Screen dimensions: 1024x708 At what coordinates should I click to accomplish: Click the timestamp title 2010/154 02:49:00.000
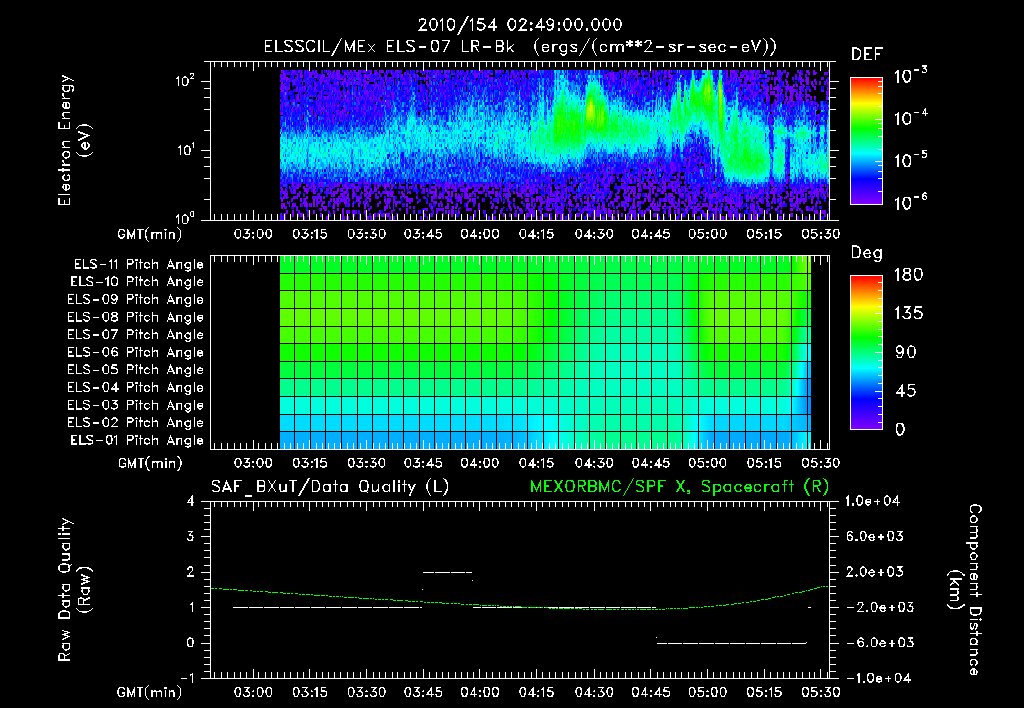tap(520, 25)
